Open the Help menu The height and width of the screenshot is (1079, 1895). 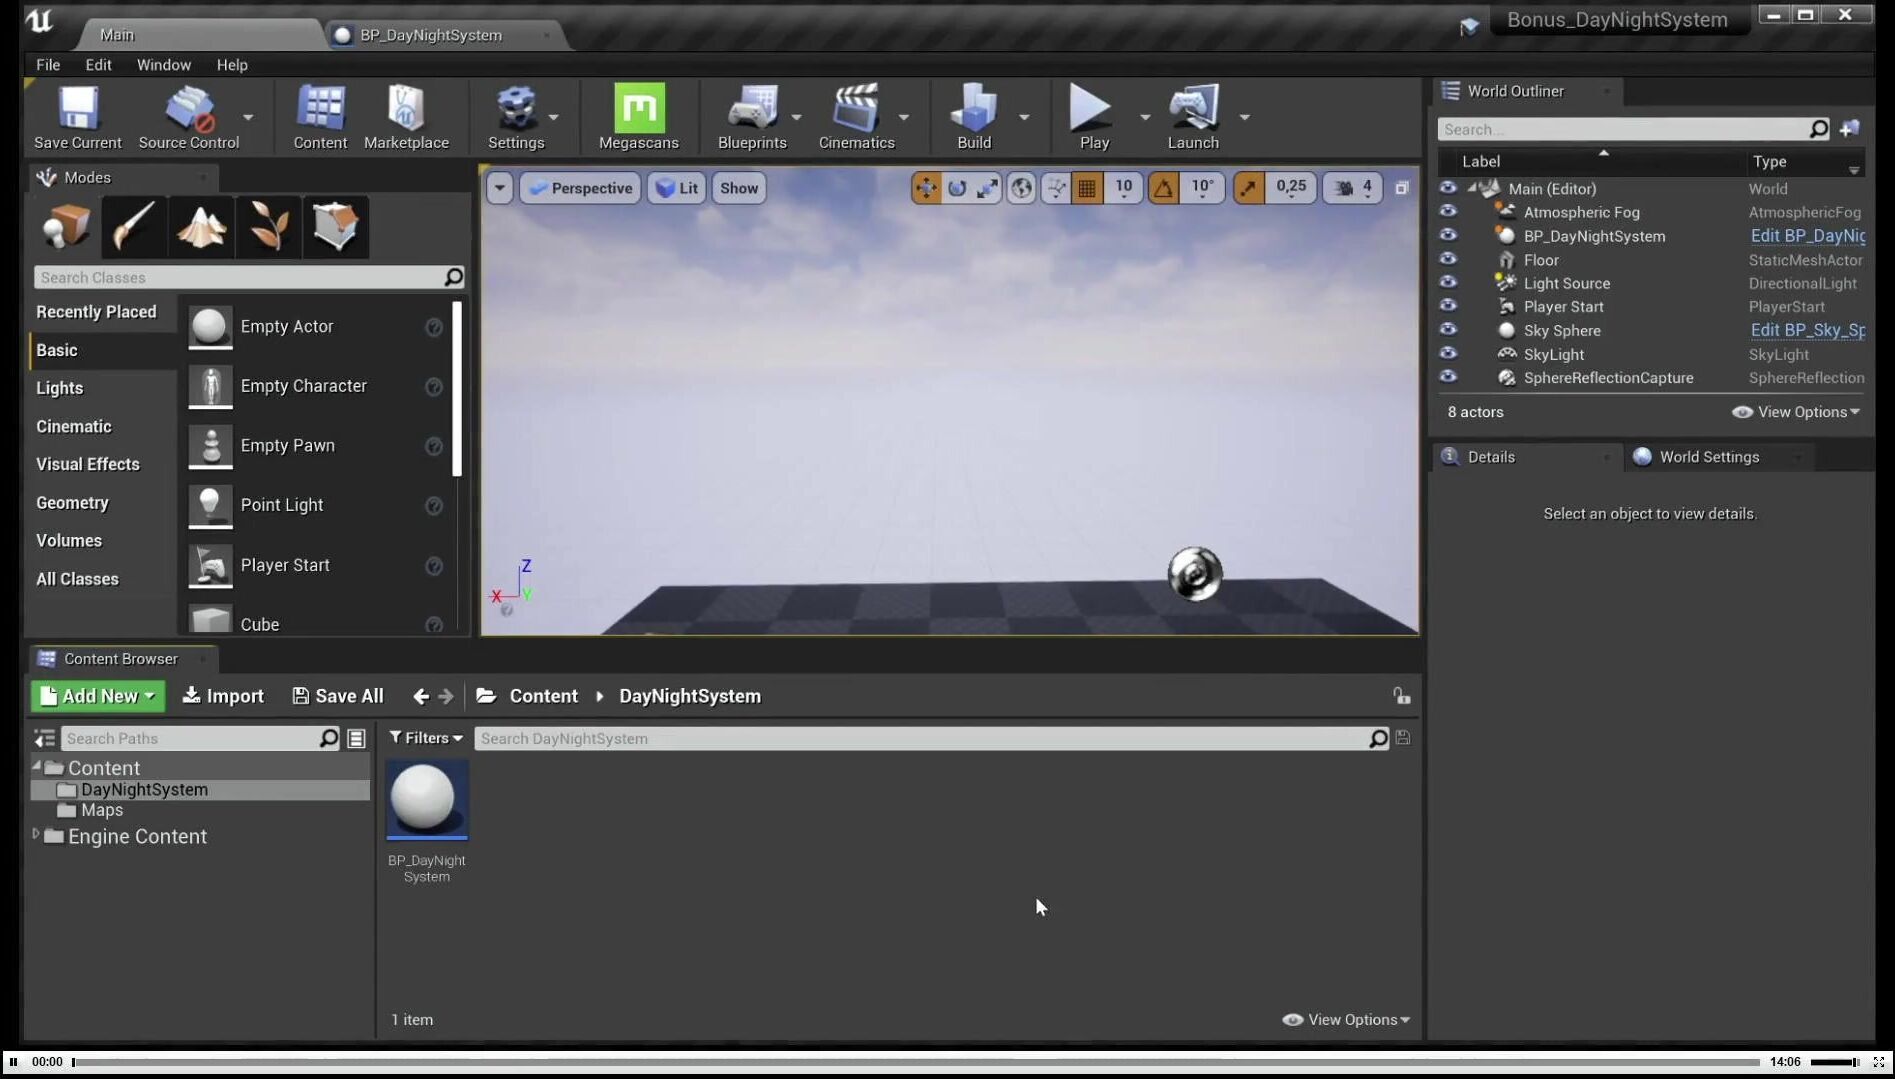tap(232, 65)
